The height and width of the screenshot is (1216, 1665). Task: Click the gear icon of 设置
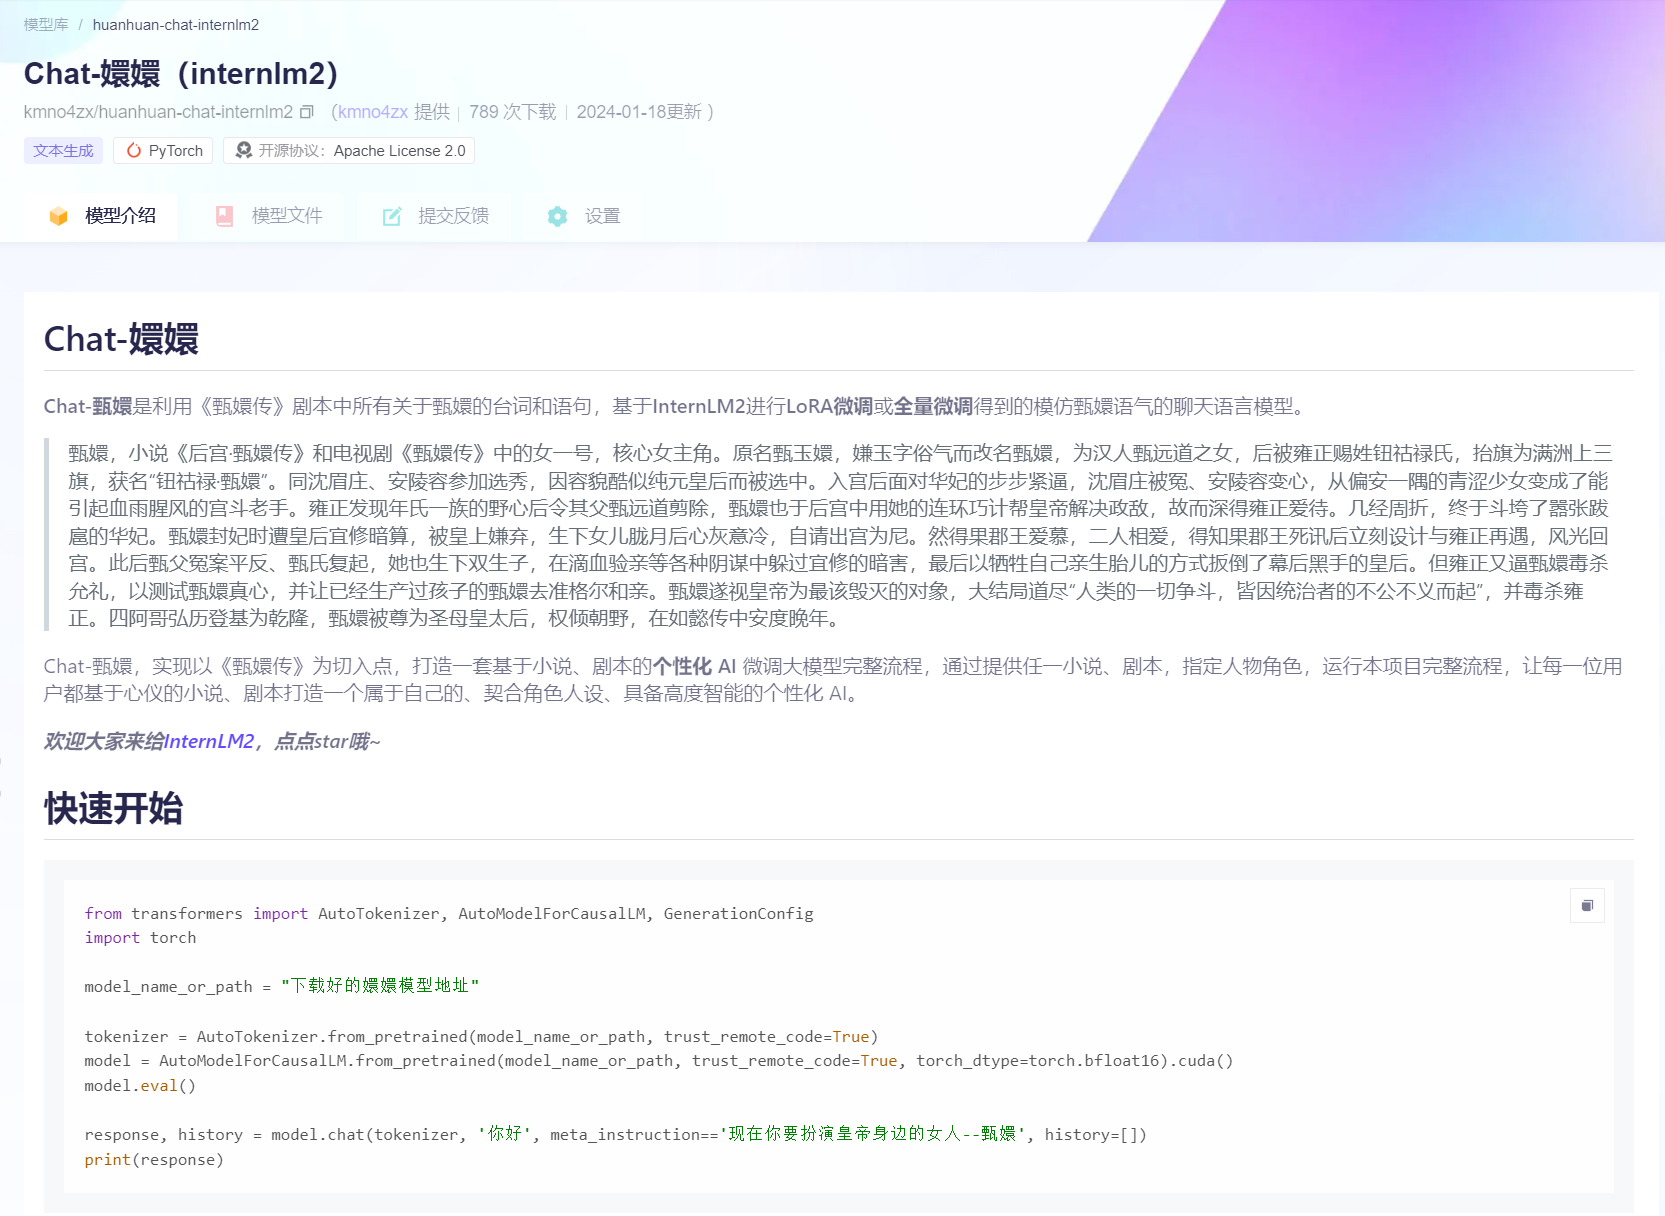click(x=558, y=216)
